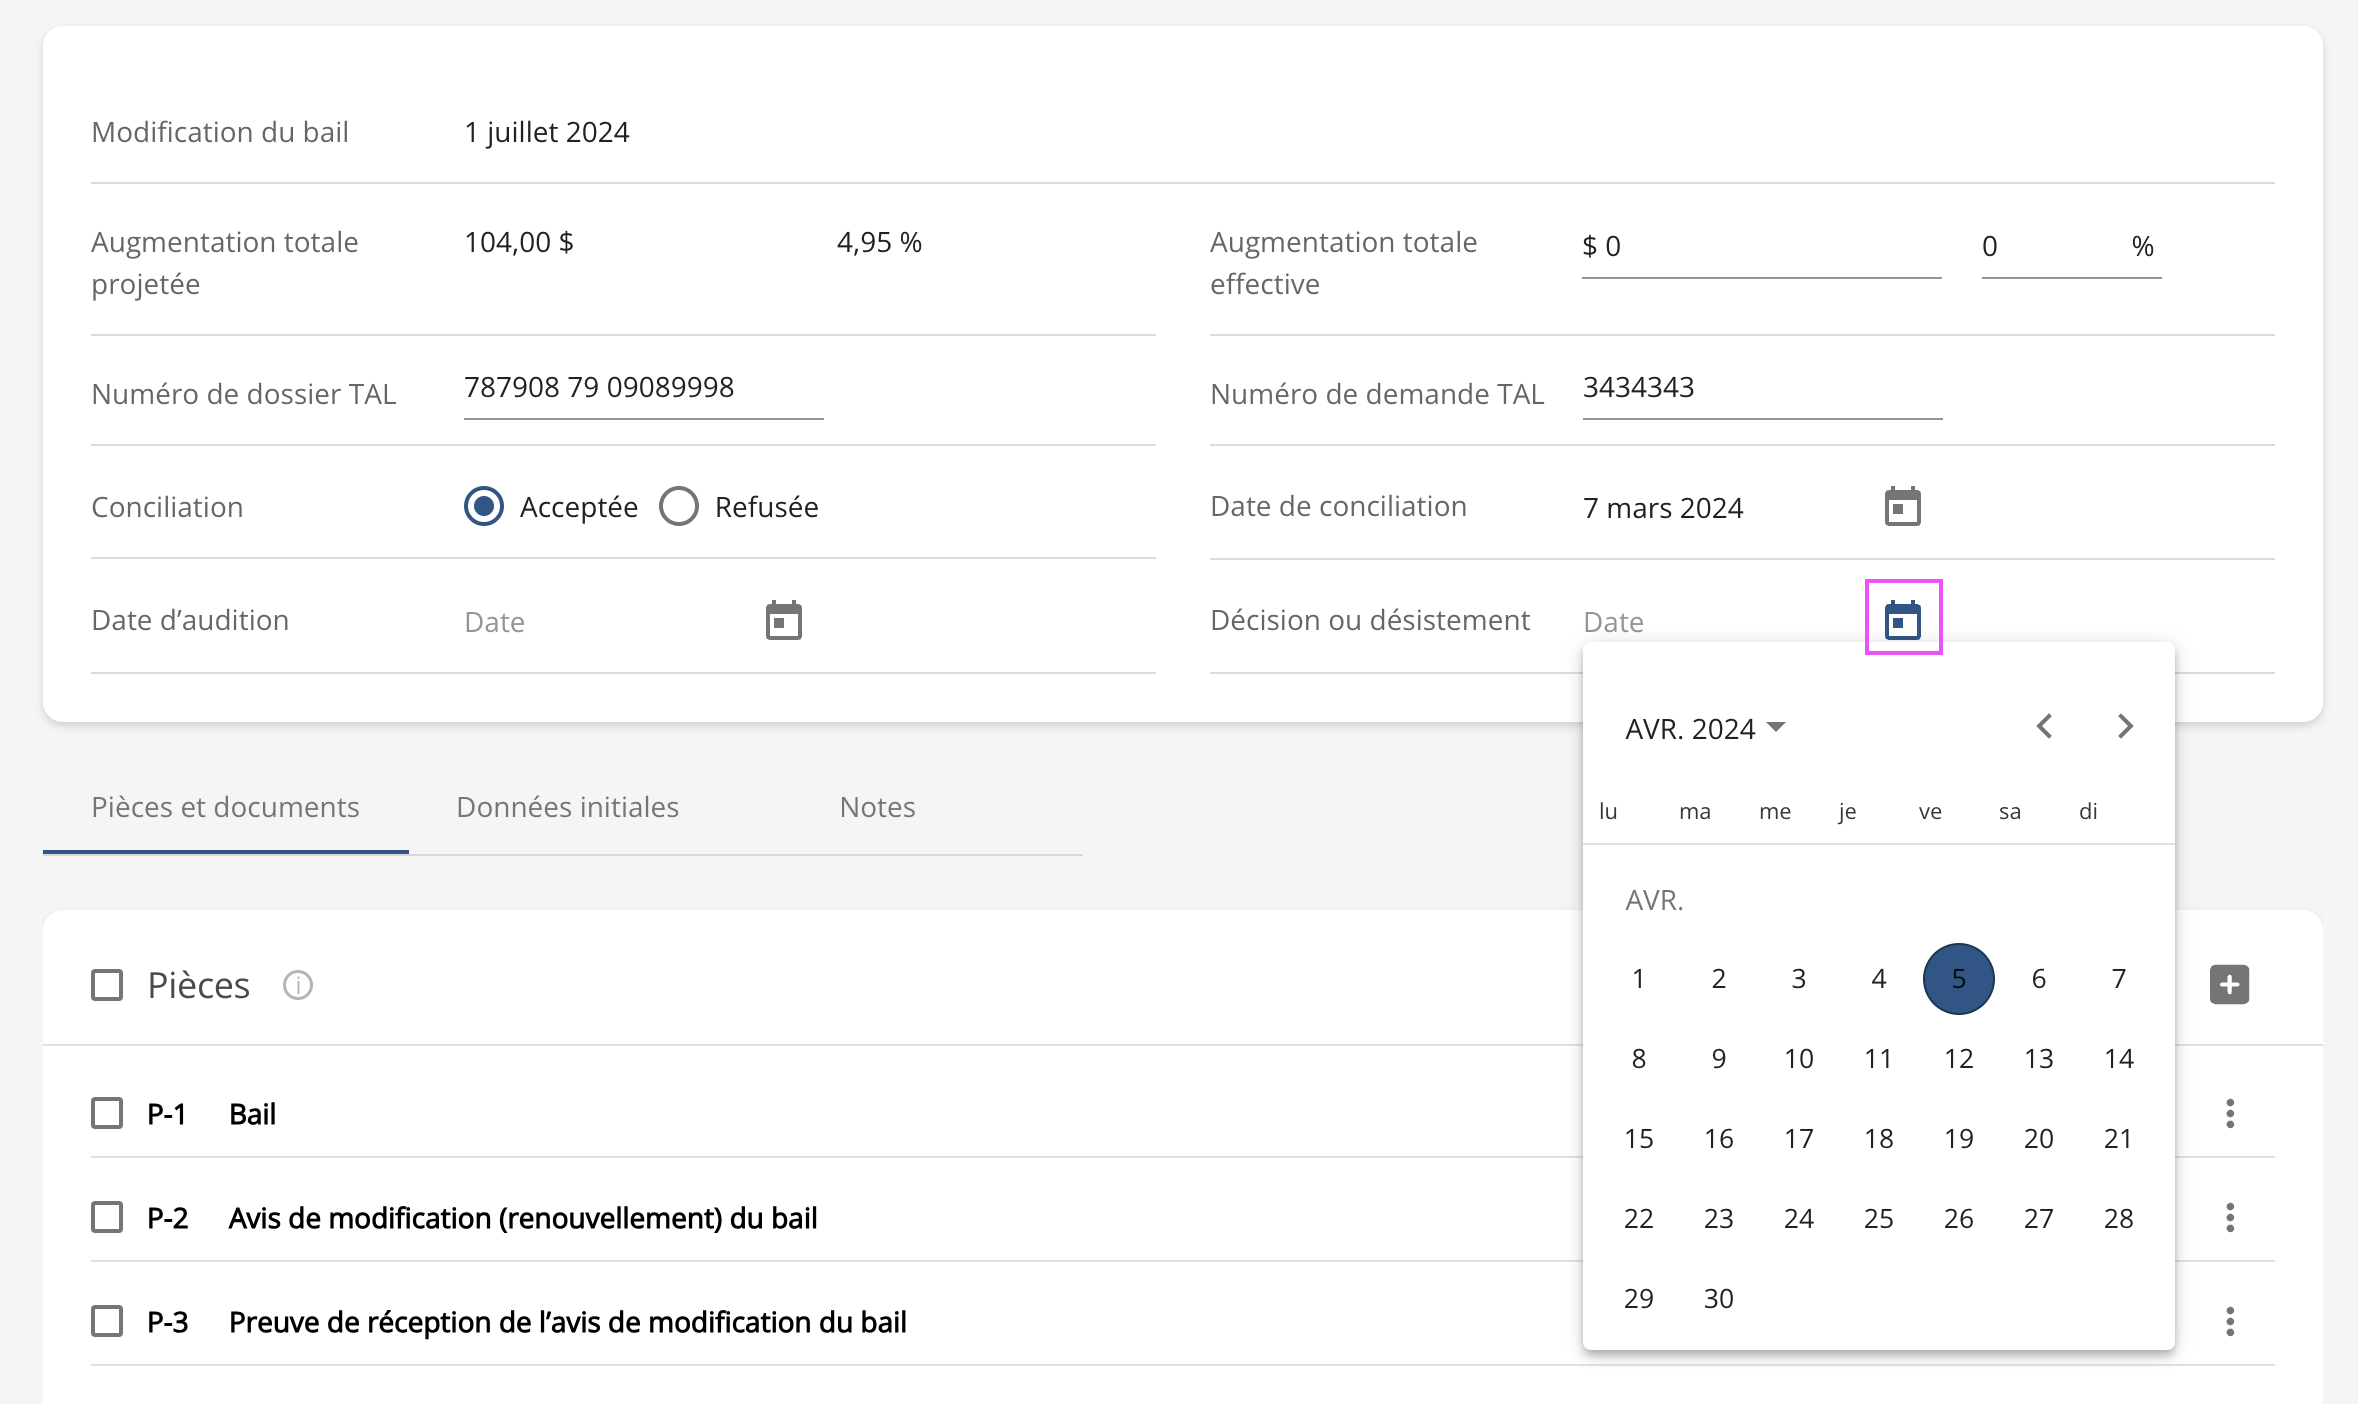Select the Refusée conciliation radio button

click(679, 507)
